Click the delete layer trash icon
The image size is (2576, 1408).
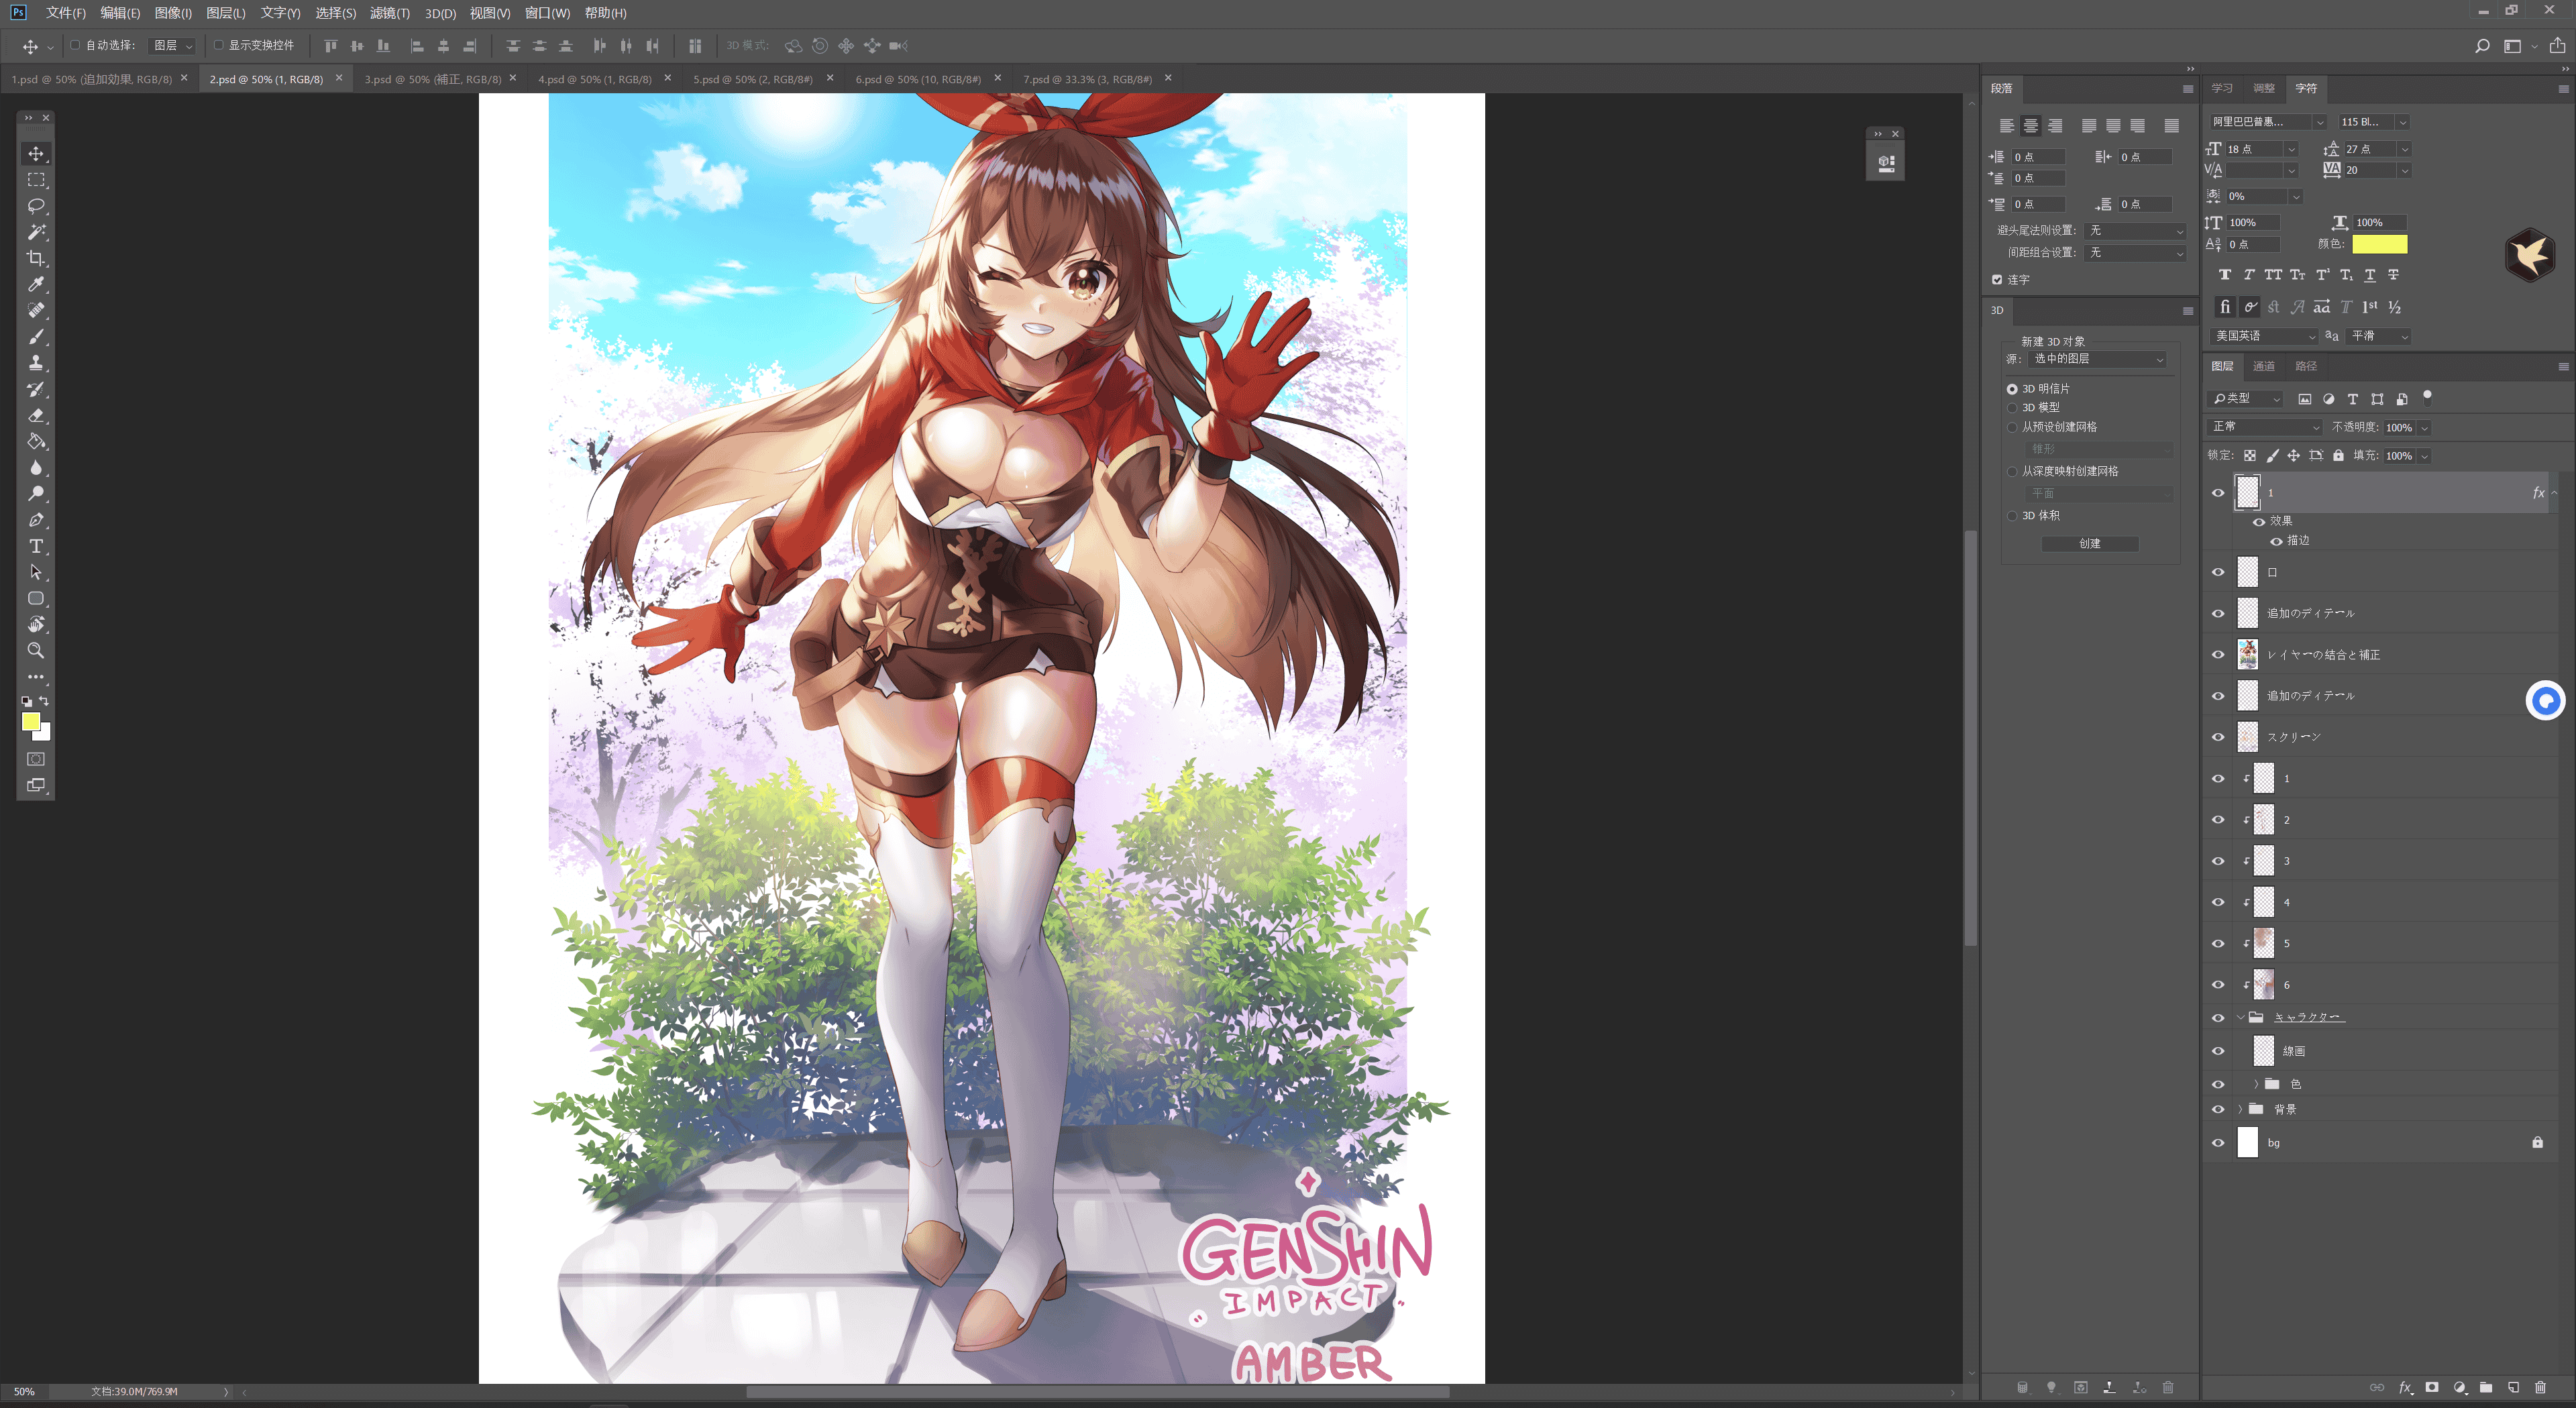click(2540, 1387)
